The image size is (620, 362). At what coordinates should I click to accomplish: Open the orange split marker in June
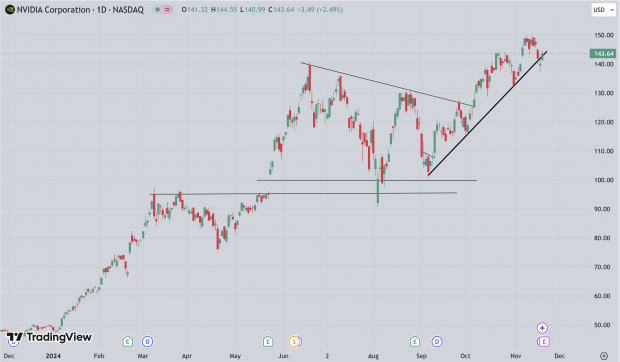pyautogui.click(x=294, y=341)
